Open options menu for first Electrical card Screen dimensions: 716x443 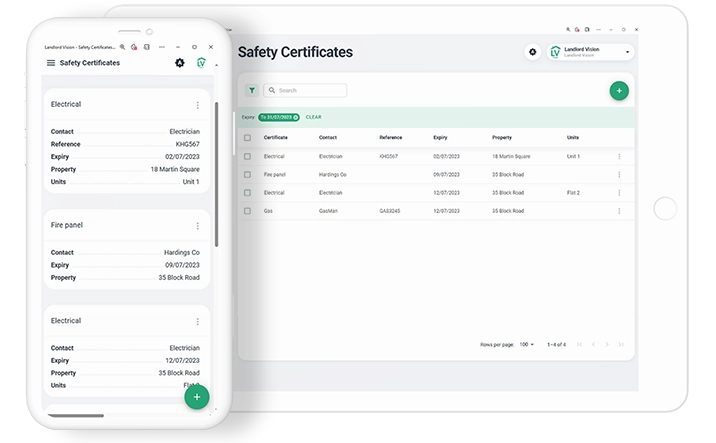pos(198,105)
